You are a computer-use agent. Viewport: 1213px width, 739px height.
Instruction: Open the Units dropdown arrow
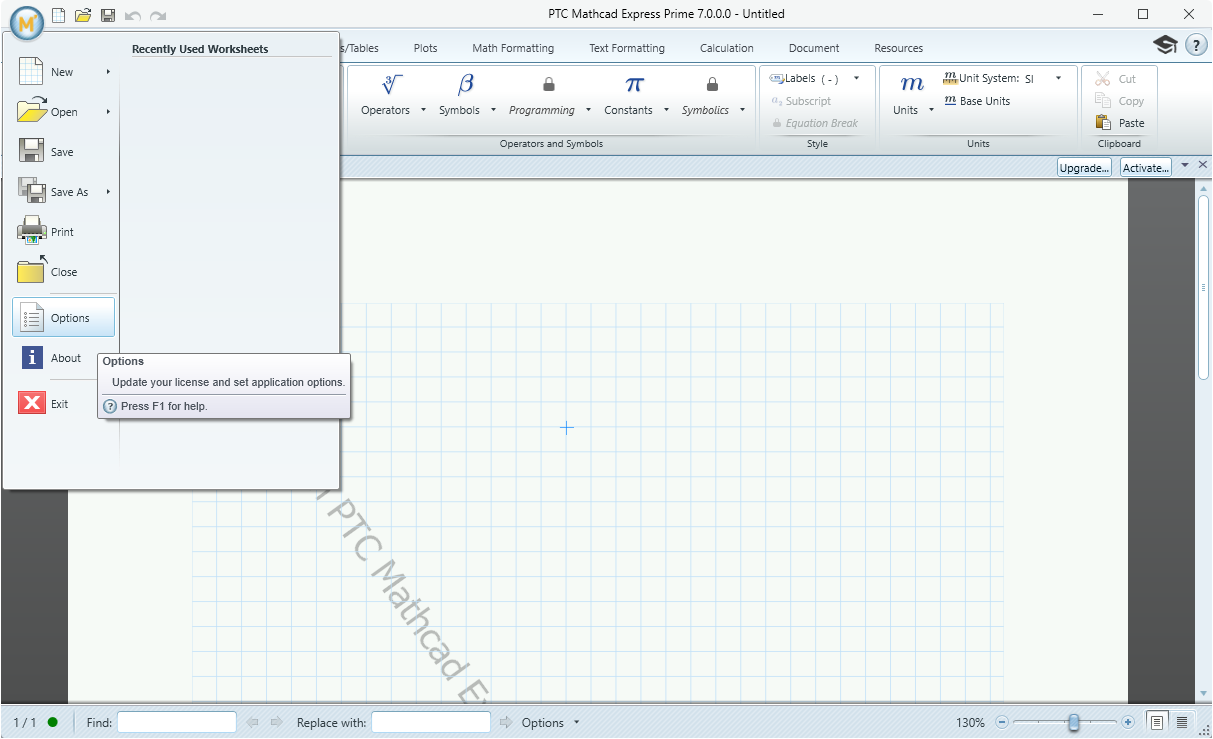pos(931,110)
